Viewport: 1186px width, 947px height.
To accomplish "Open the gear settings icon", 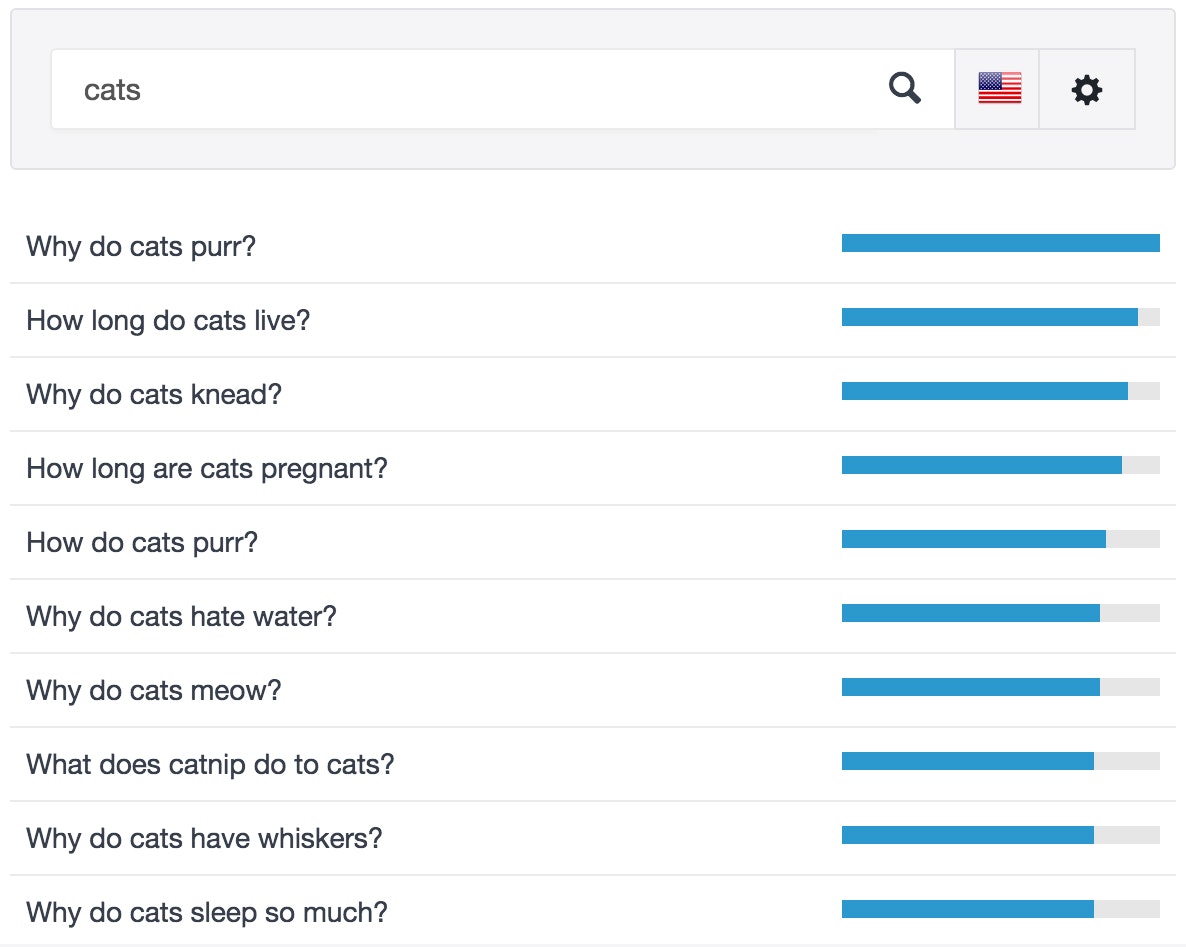I will tap(1087, 90).
